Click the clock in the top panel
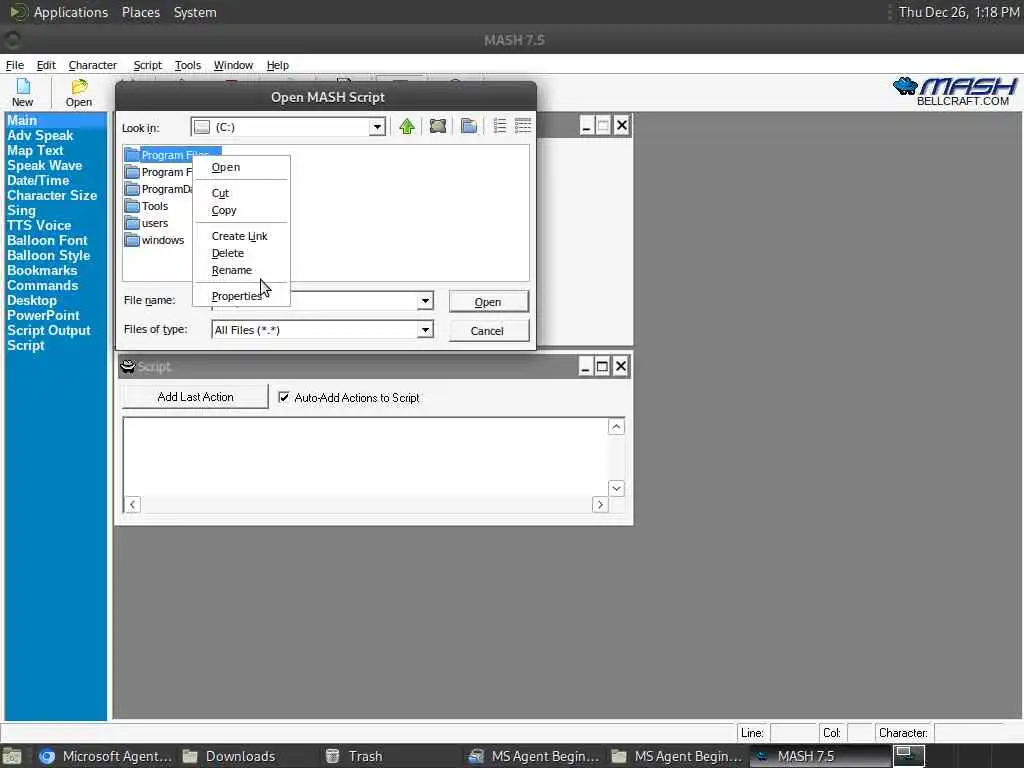The height and width of the screenshot is (768, 1024). [x=958, y=12]
